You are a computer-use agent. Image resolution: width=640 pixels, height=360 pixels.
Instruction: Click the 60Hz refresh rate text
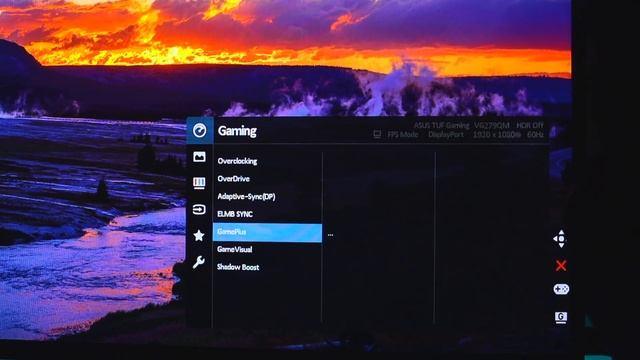click(535, 134)
